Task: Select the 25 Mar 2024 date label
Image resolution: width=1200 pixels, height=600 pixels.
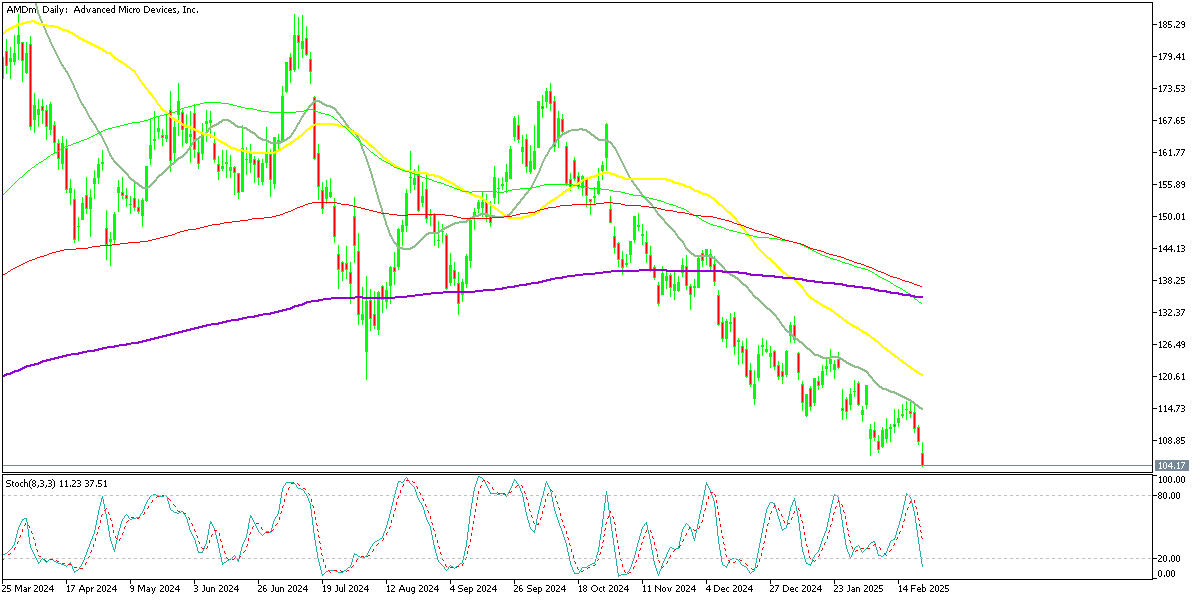Action: [x=30, y=589]
